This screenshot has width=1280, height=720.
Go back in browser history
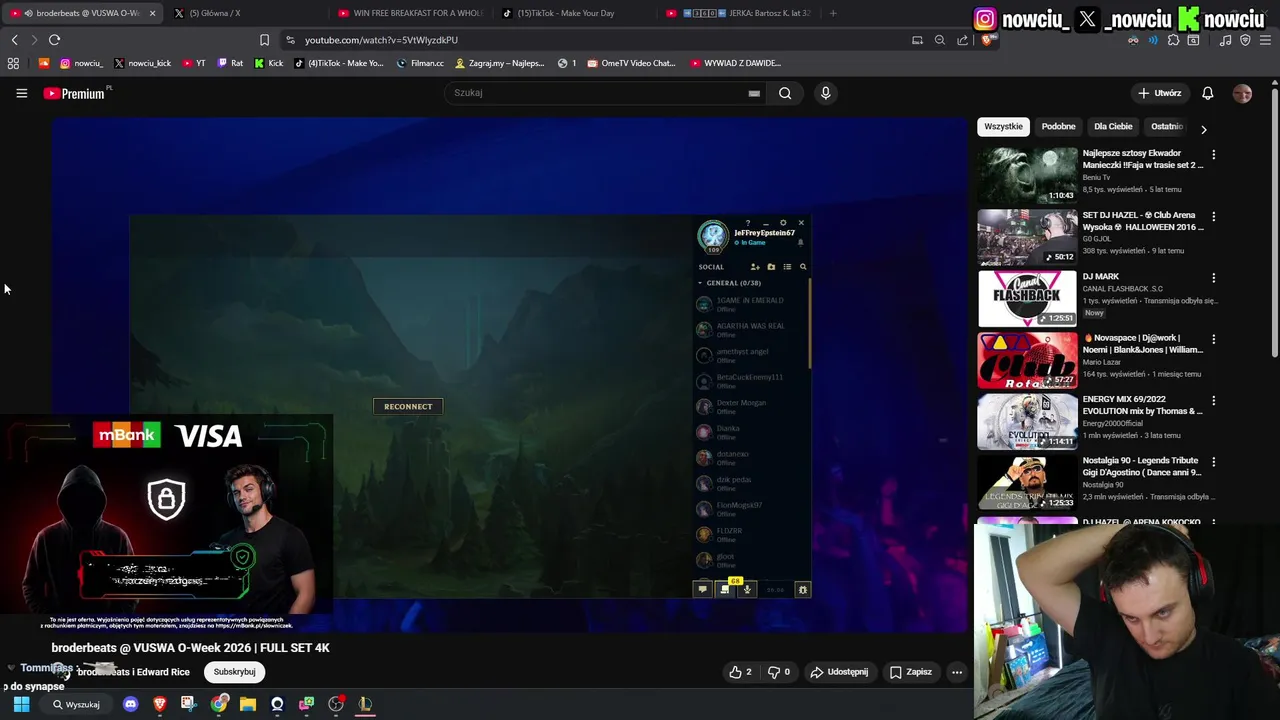point(14,40)
